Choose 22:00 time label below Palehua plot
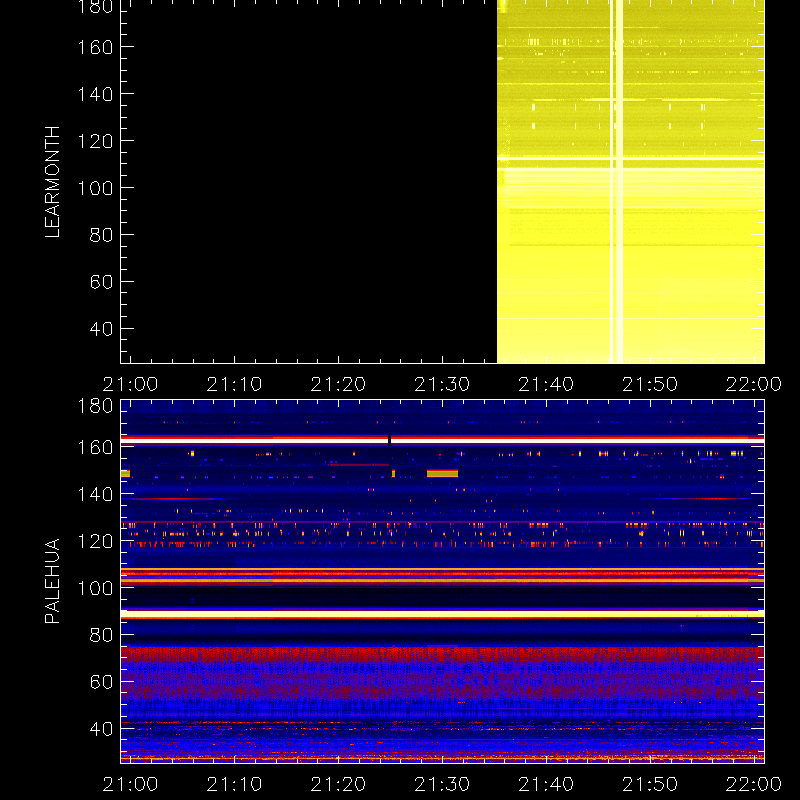Viewport: 800px width, 800px height. (x=754, y=784)
